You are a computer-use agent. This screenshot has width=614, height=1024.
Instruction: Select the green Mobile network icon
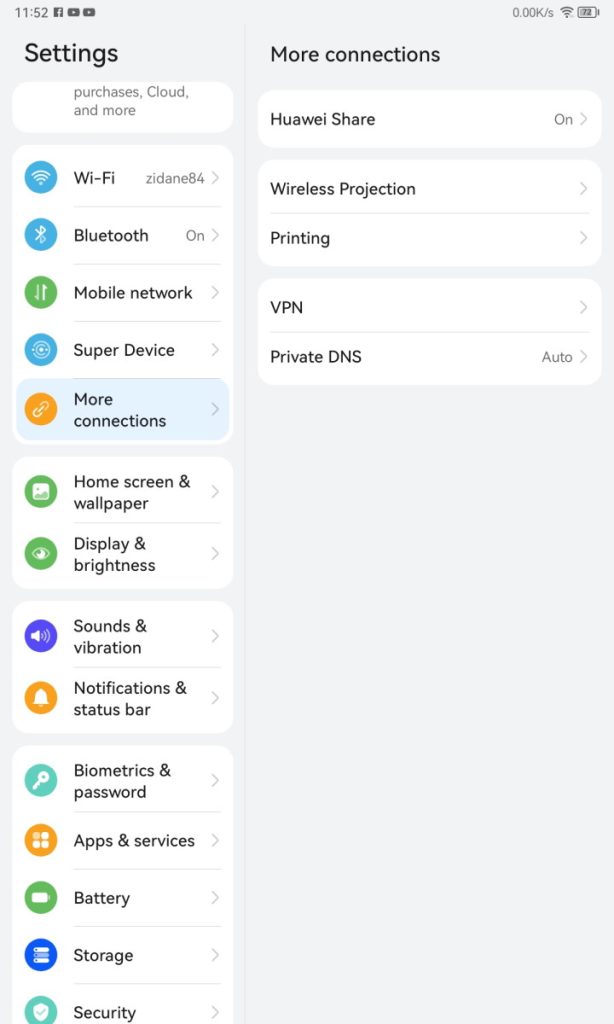[40, 293]
